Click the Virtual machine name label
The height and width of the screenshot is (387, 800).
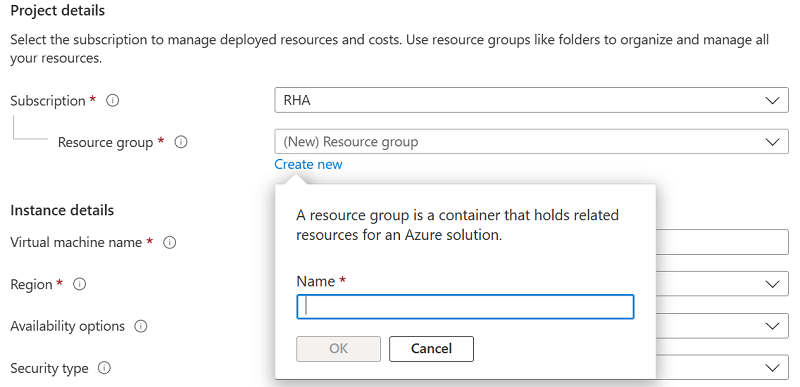pos(76,242)
